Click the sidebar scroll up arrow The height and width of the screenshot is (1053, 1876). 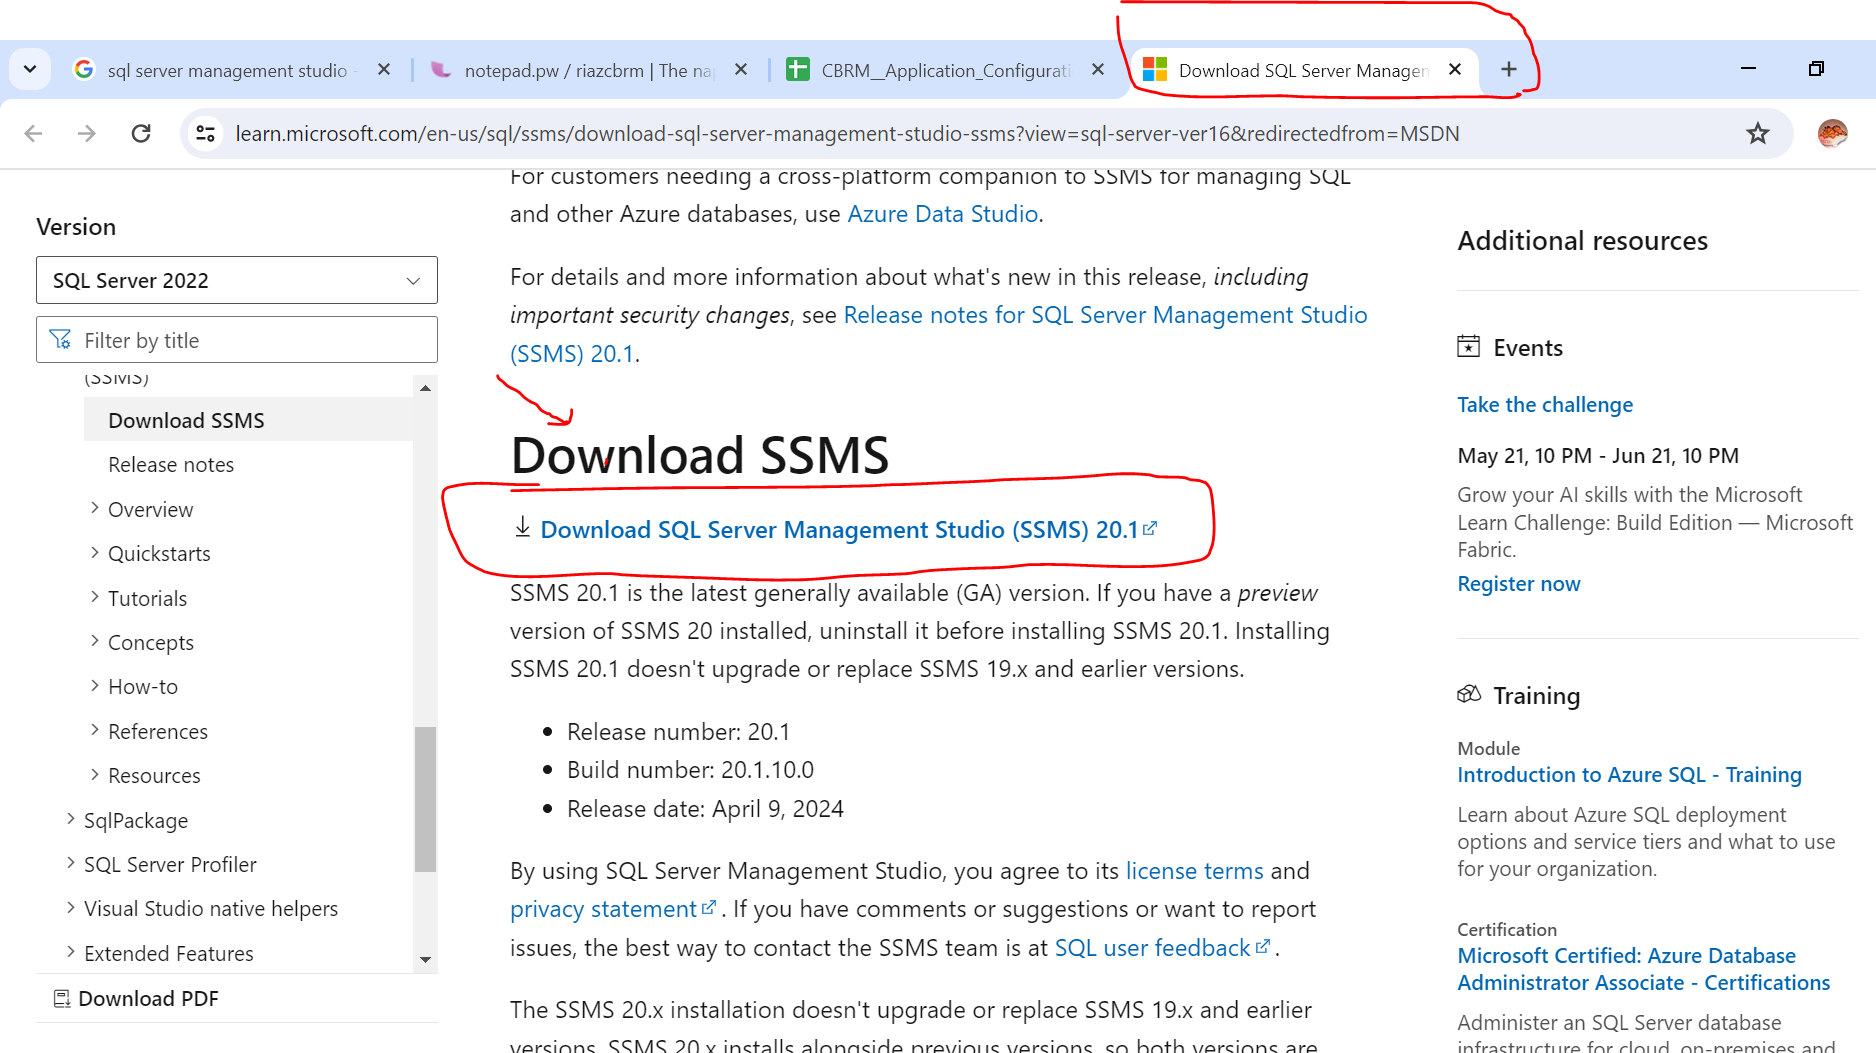click(x=425, y=388)
